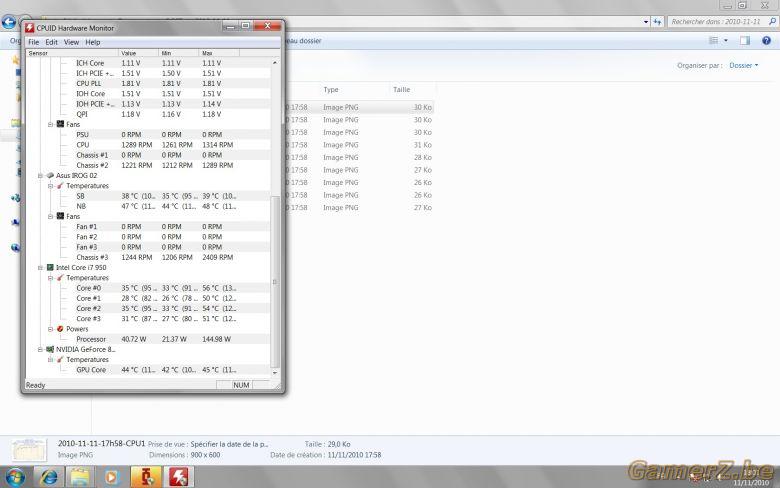Select the ICH Core voltage row
Viewport: 780px width, 488px height.
(x=148, y=63)
